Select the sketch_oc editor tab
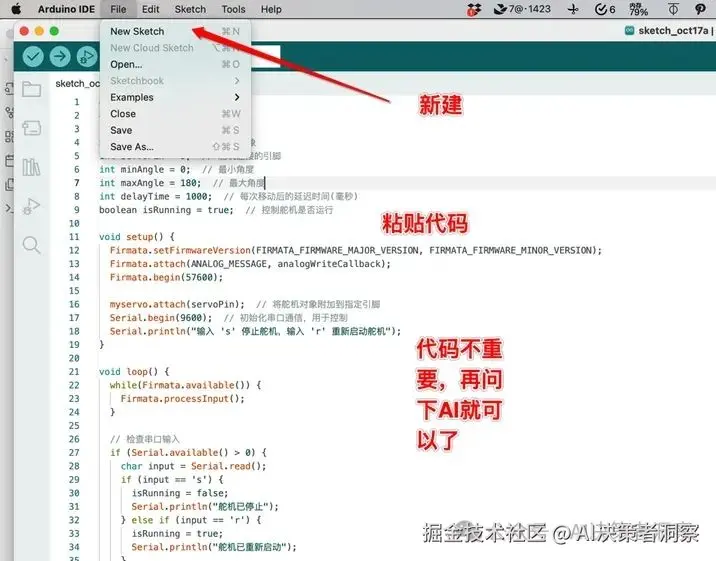The width and height of the screenshot is (716, 561). click(77, 84)
